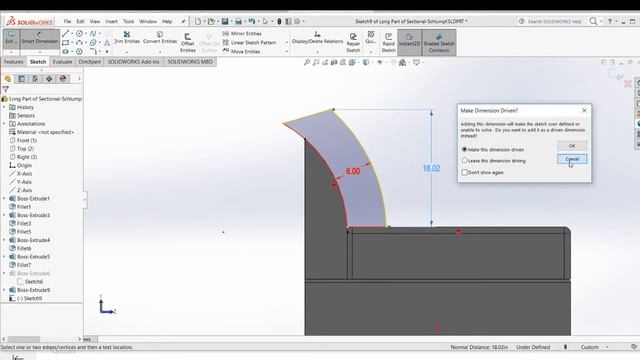Click the New document icon

(x=198, y=21)
